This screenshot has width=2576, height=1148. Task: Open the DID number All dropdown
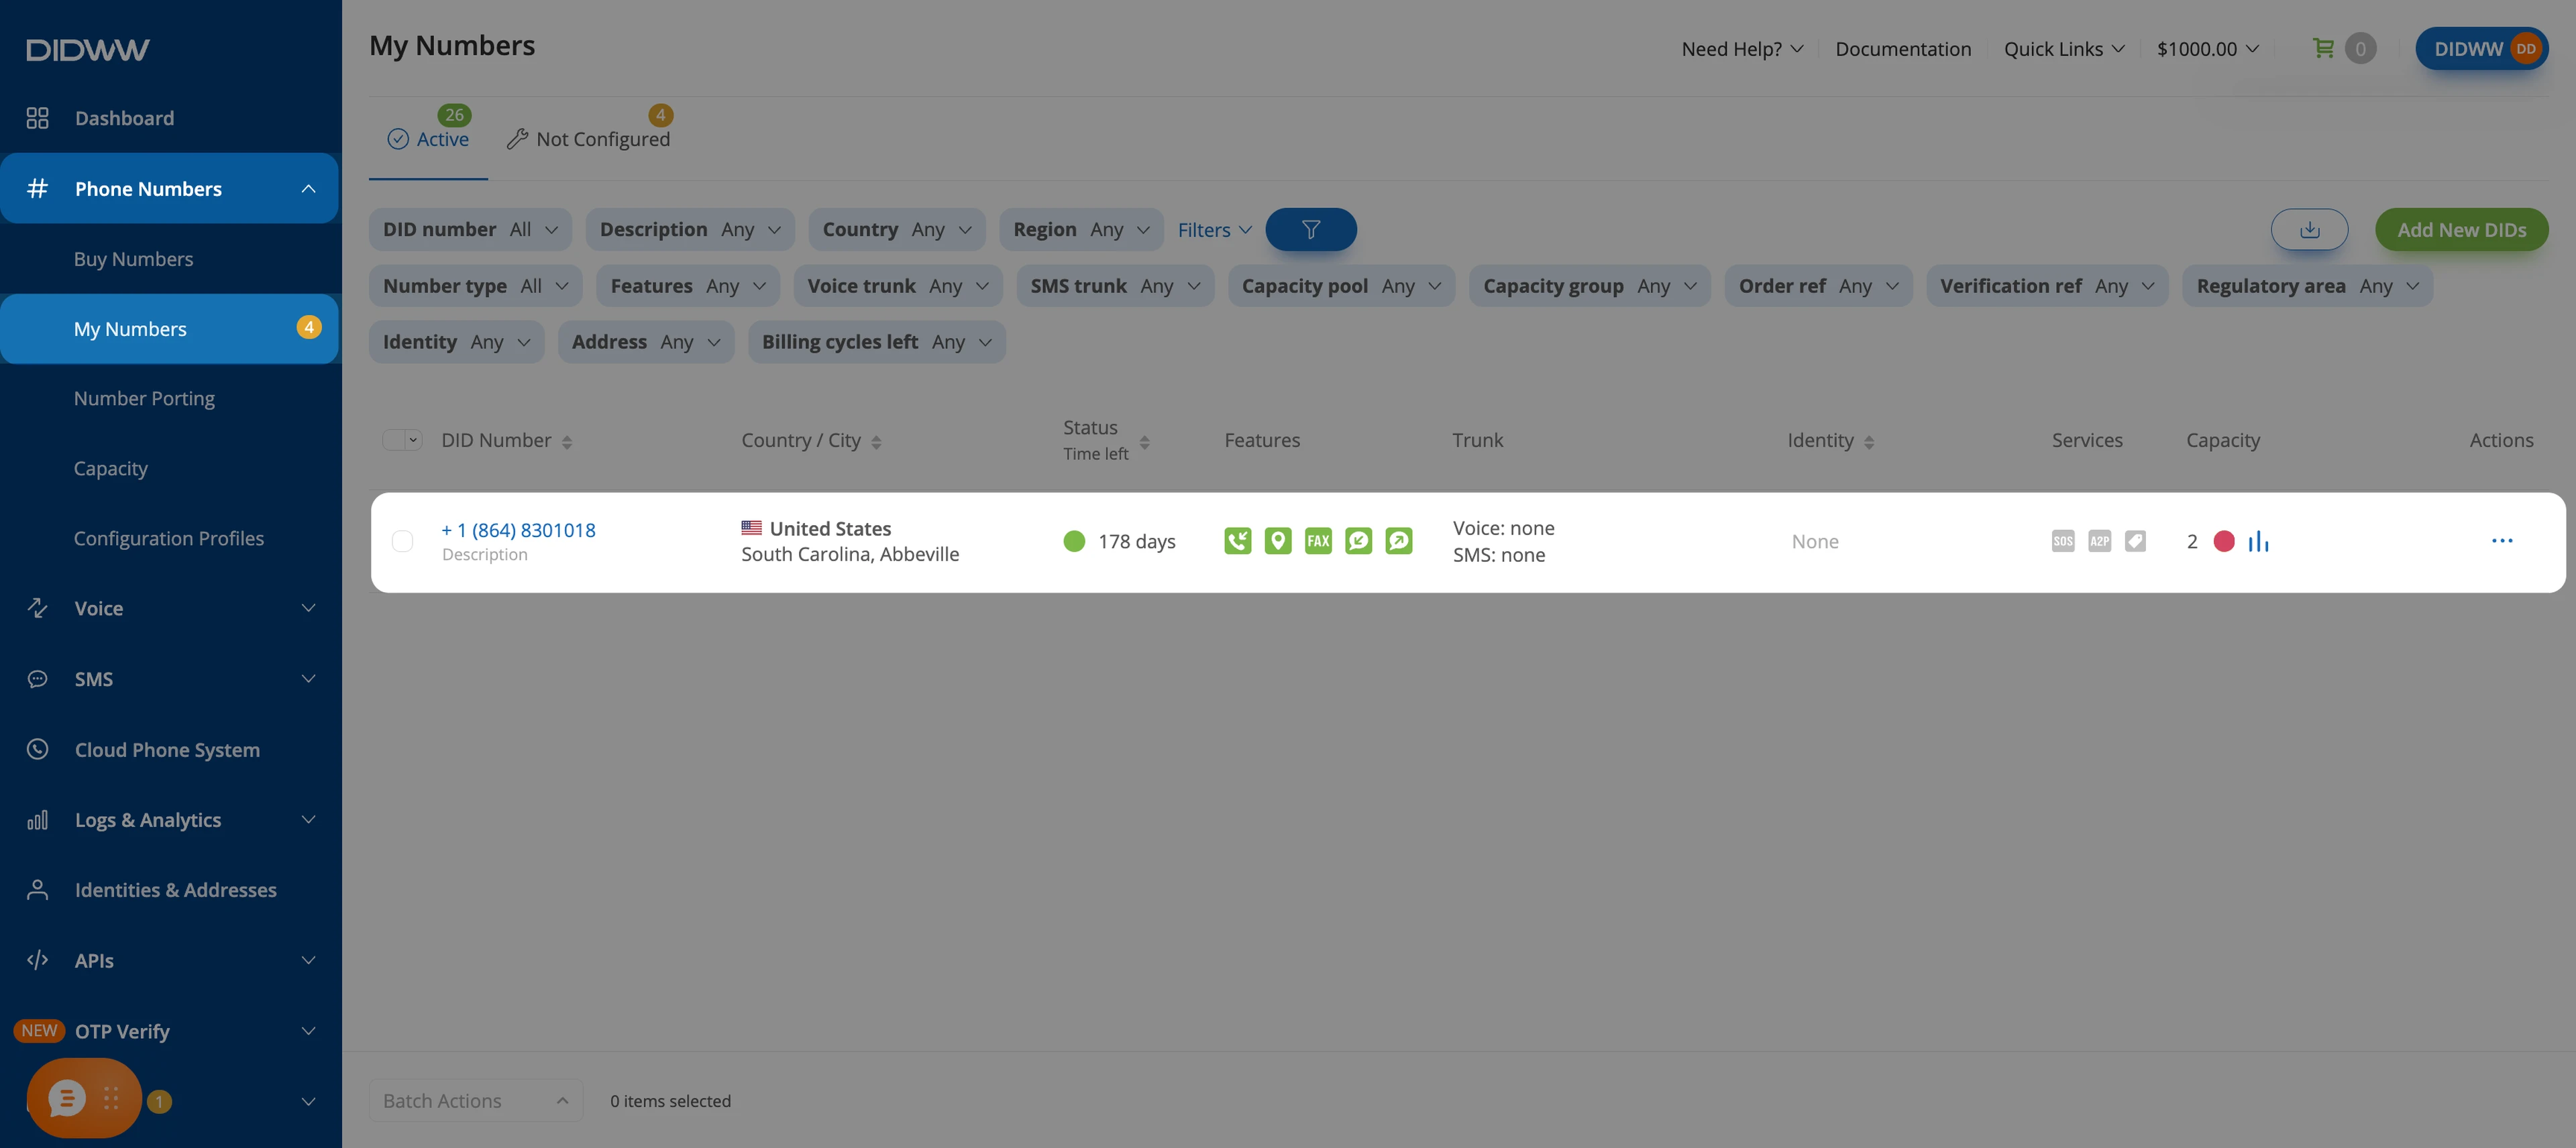click(x=470, y=230)
